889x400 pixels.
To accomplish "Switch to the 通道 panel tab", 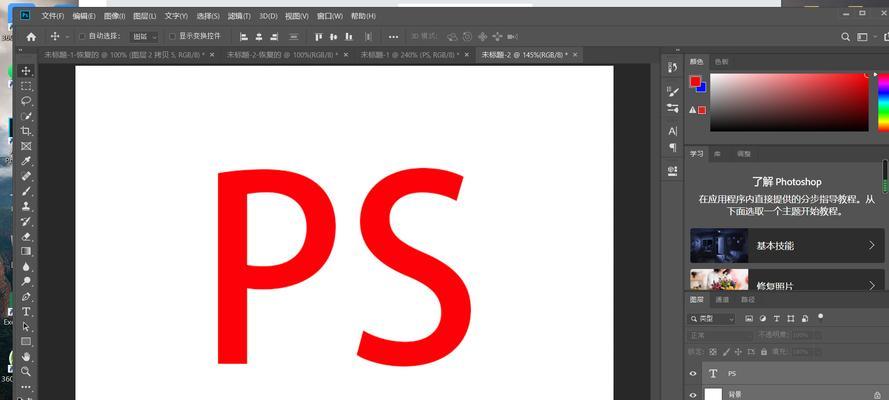I will pos(722,300).
